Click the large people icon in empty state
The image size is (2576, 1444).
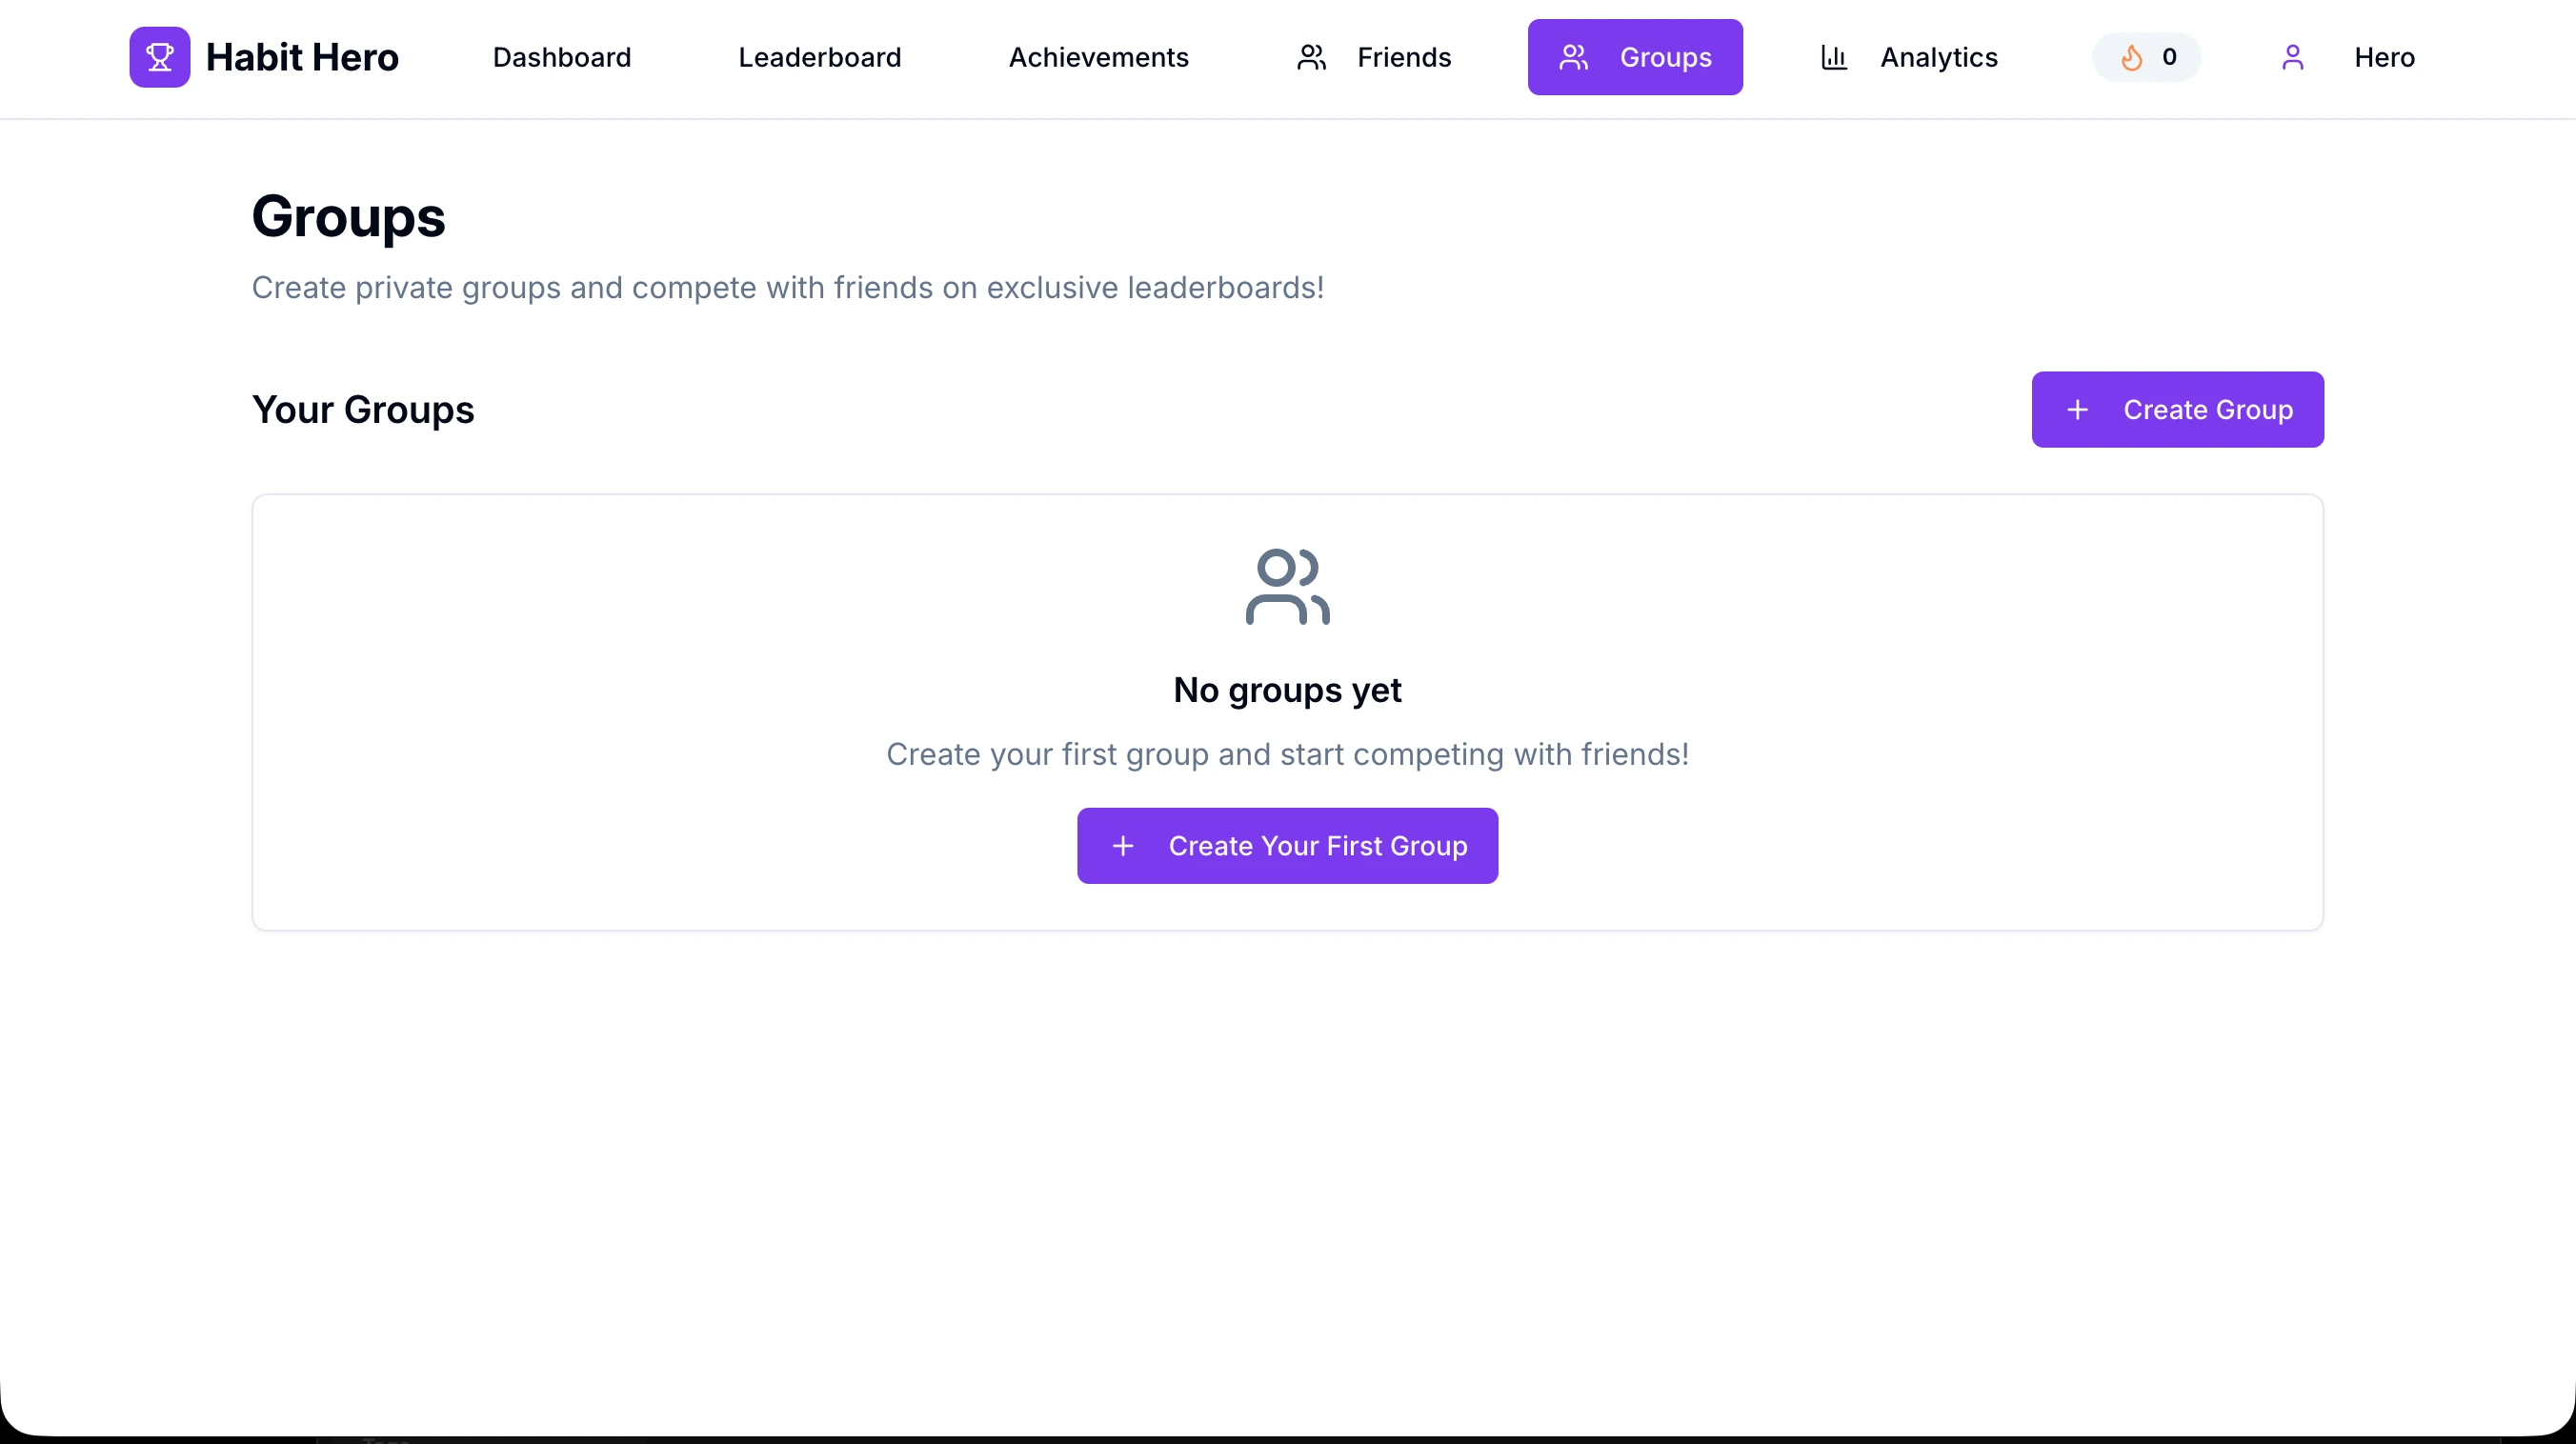1287,587
